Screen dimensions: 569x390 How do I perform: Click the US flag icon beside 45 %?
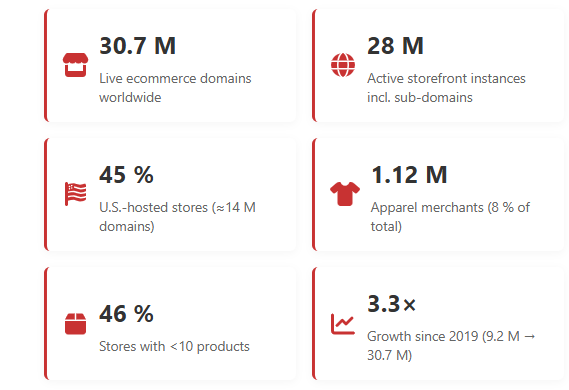[x=75, y=194]
